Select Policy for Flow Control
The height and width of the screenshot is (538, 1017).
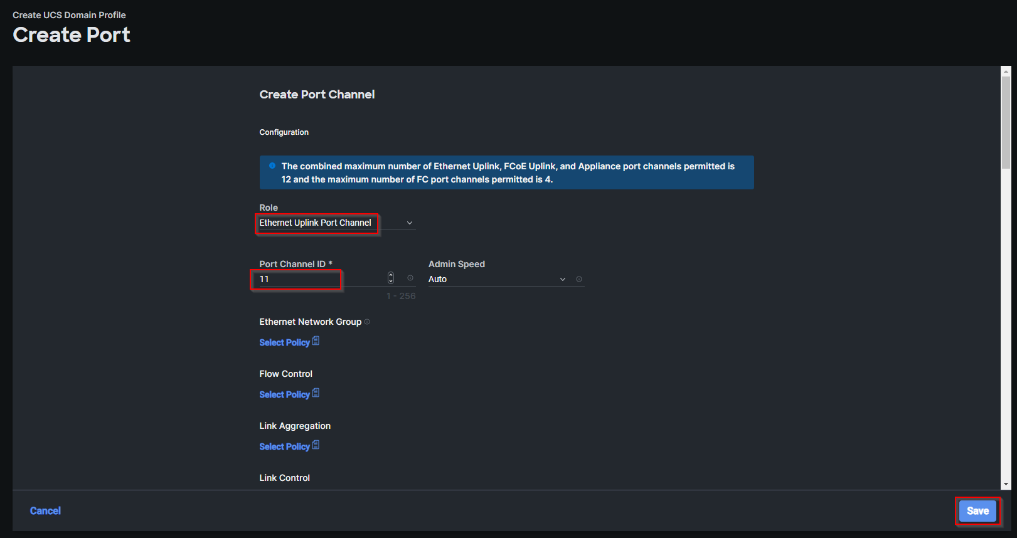(x=284, y=394)
